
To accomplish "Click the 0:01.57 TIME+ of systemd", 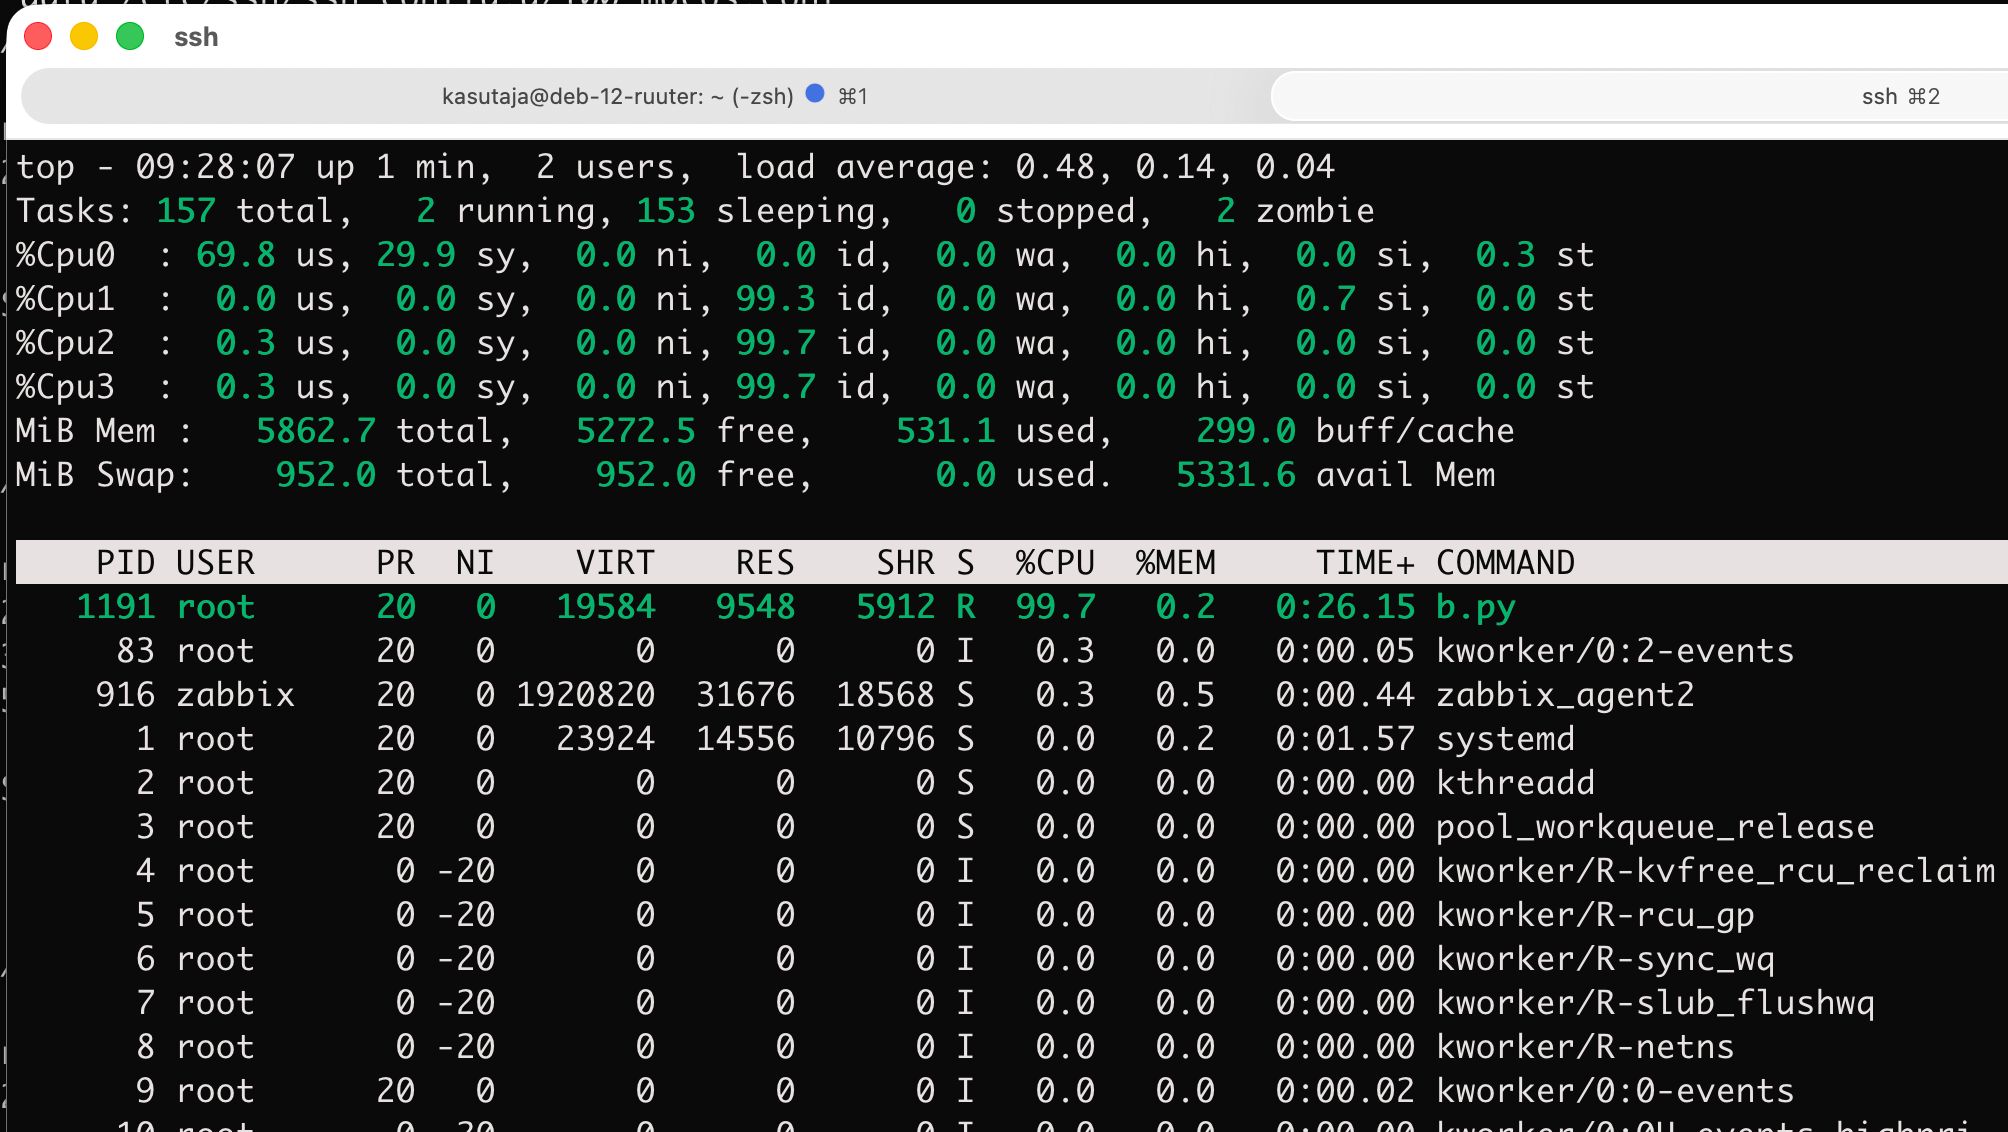I will [1345, 739].
